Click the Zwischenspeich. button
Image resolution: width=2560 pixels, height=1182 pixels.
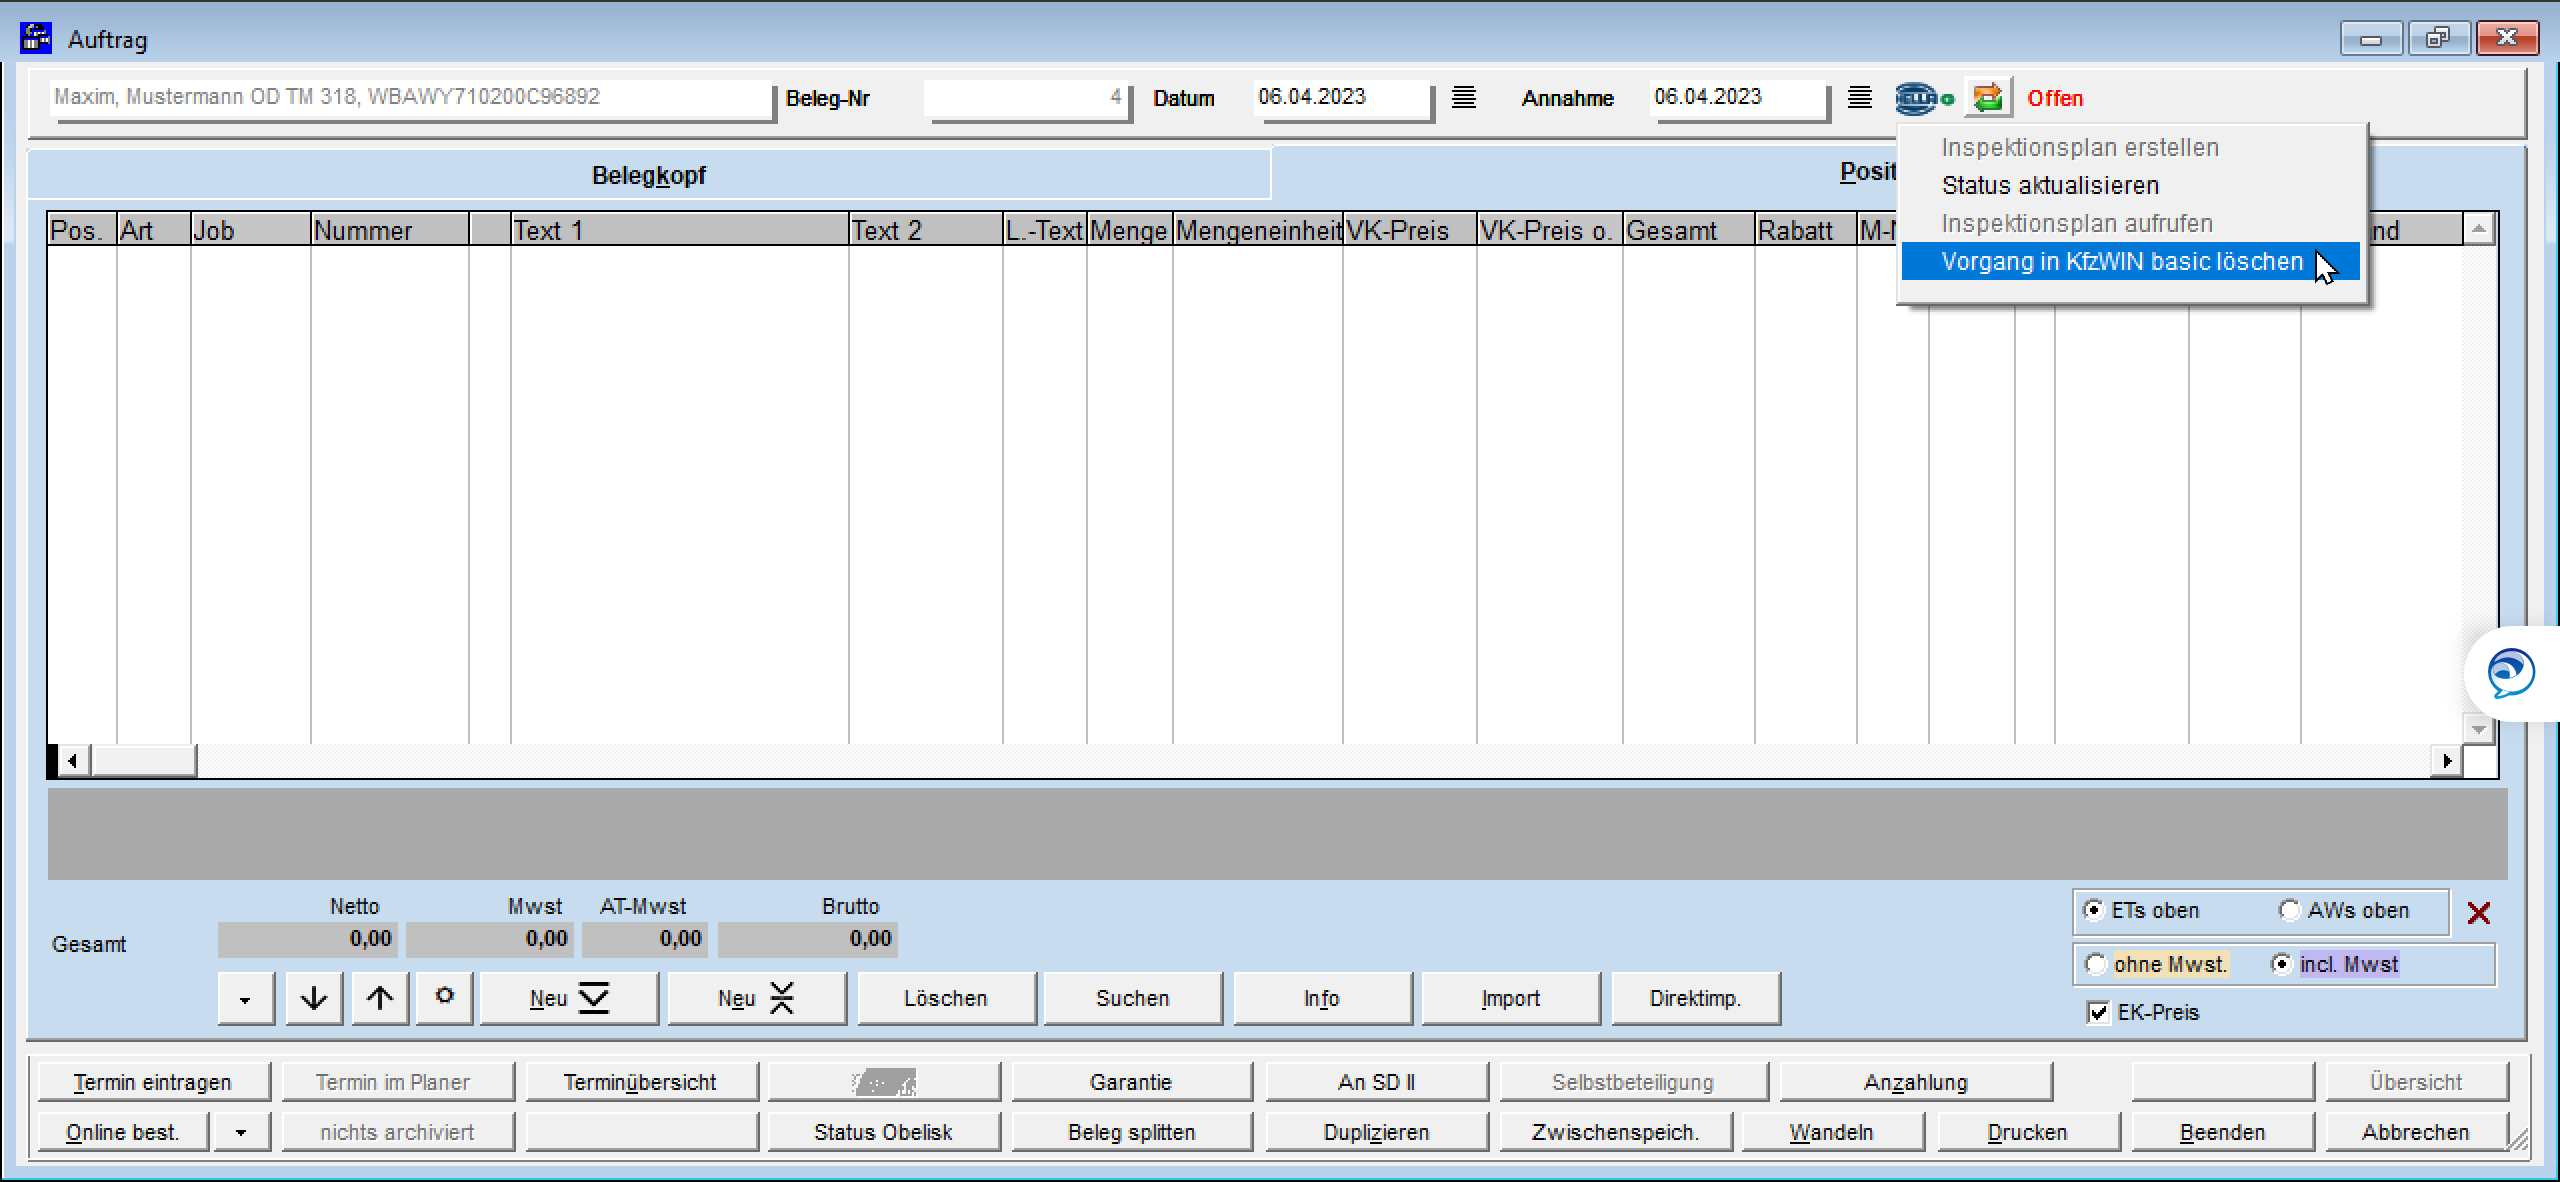(1616, 1132)
